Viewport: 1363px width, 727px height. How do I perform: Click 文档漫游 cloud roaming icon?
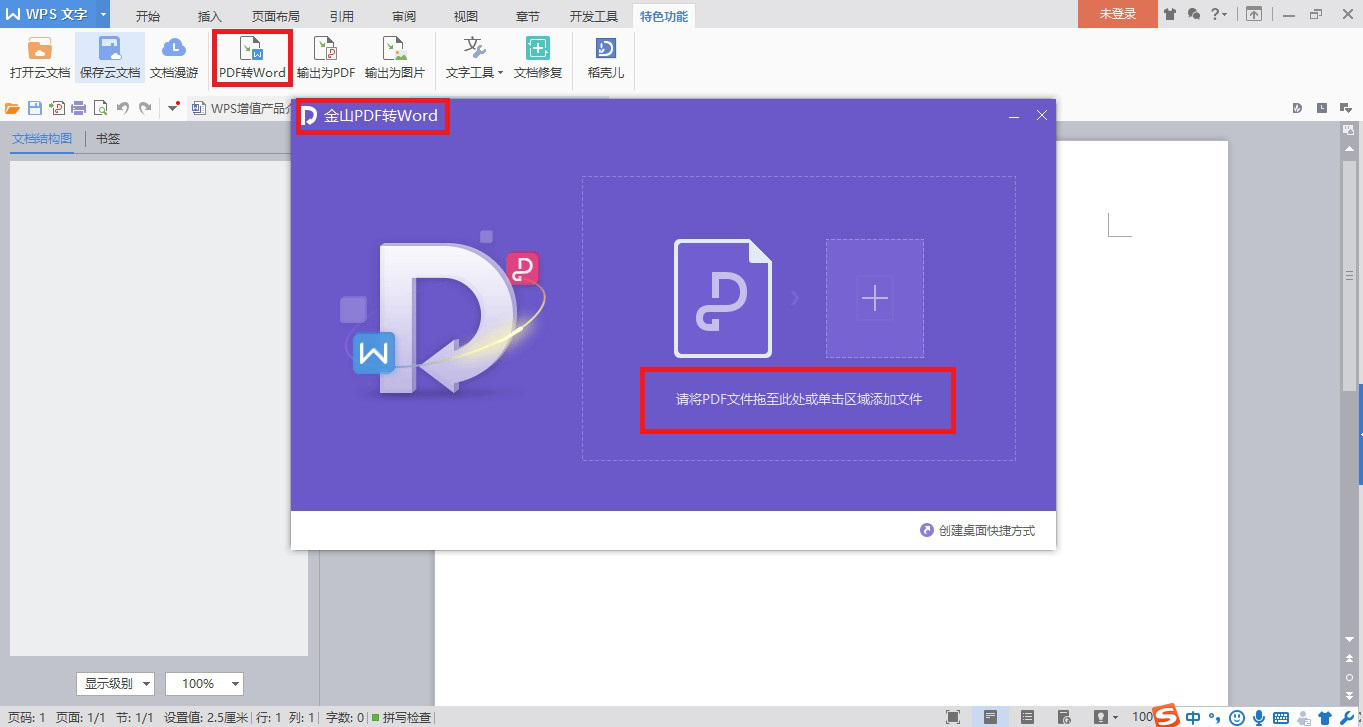click(174, 57)
